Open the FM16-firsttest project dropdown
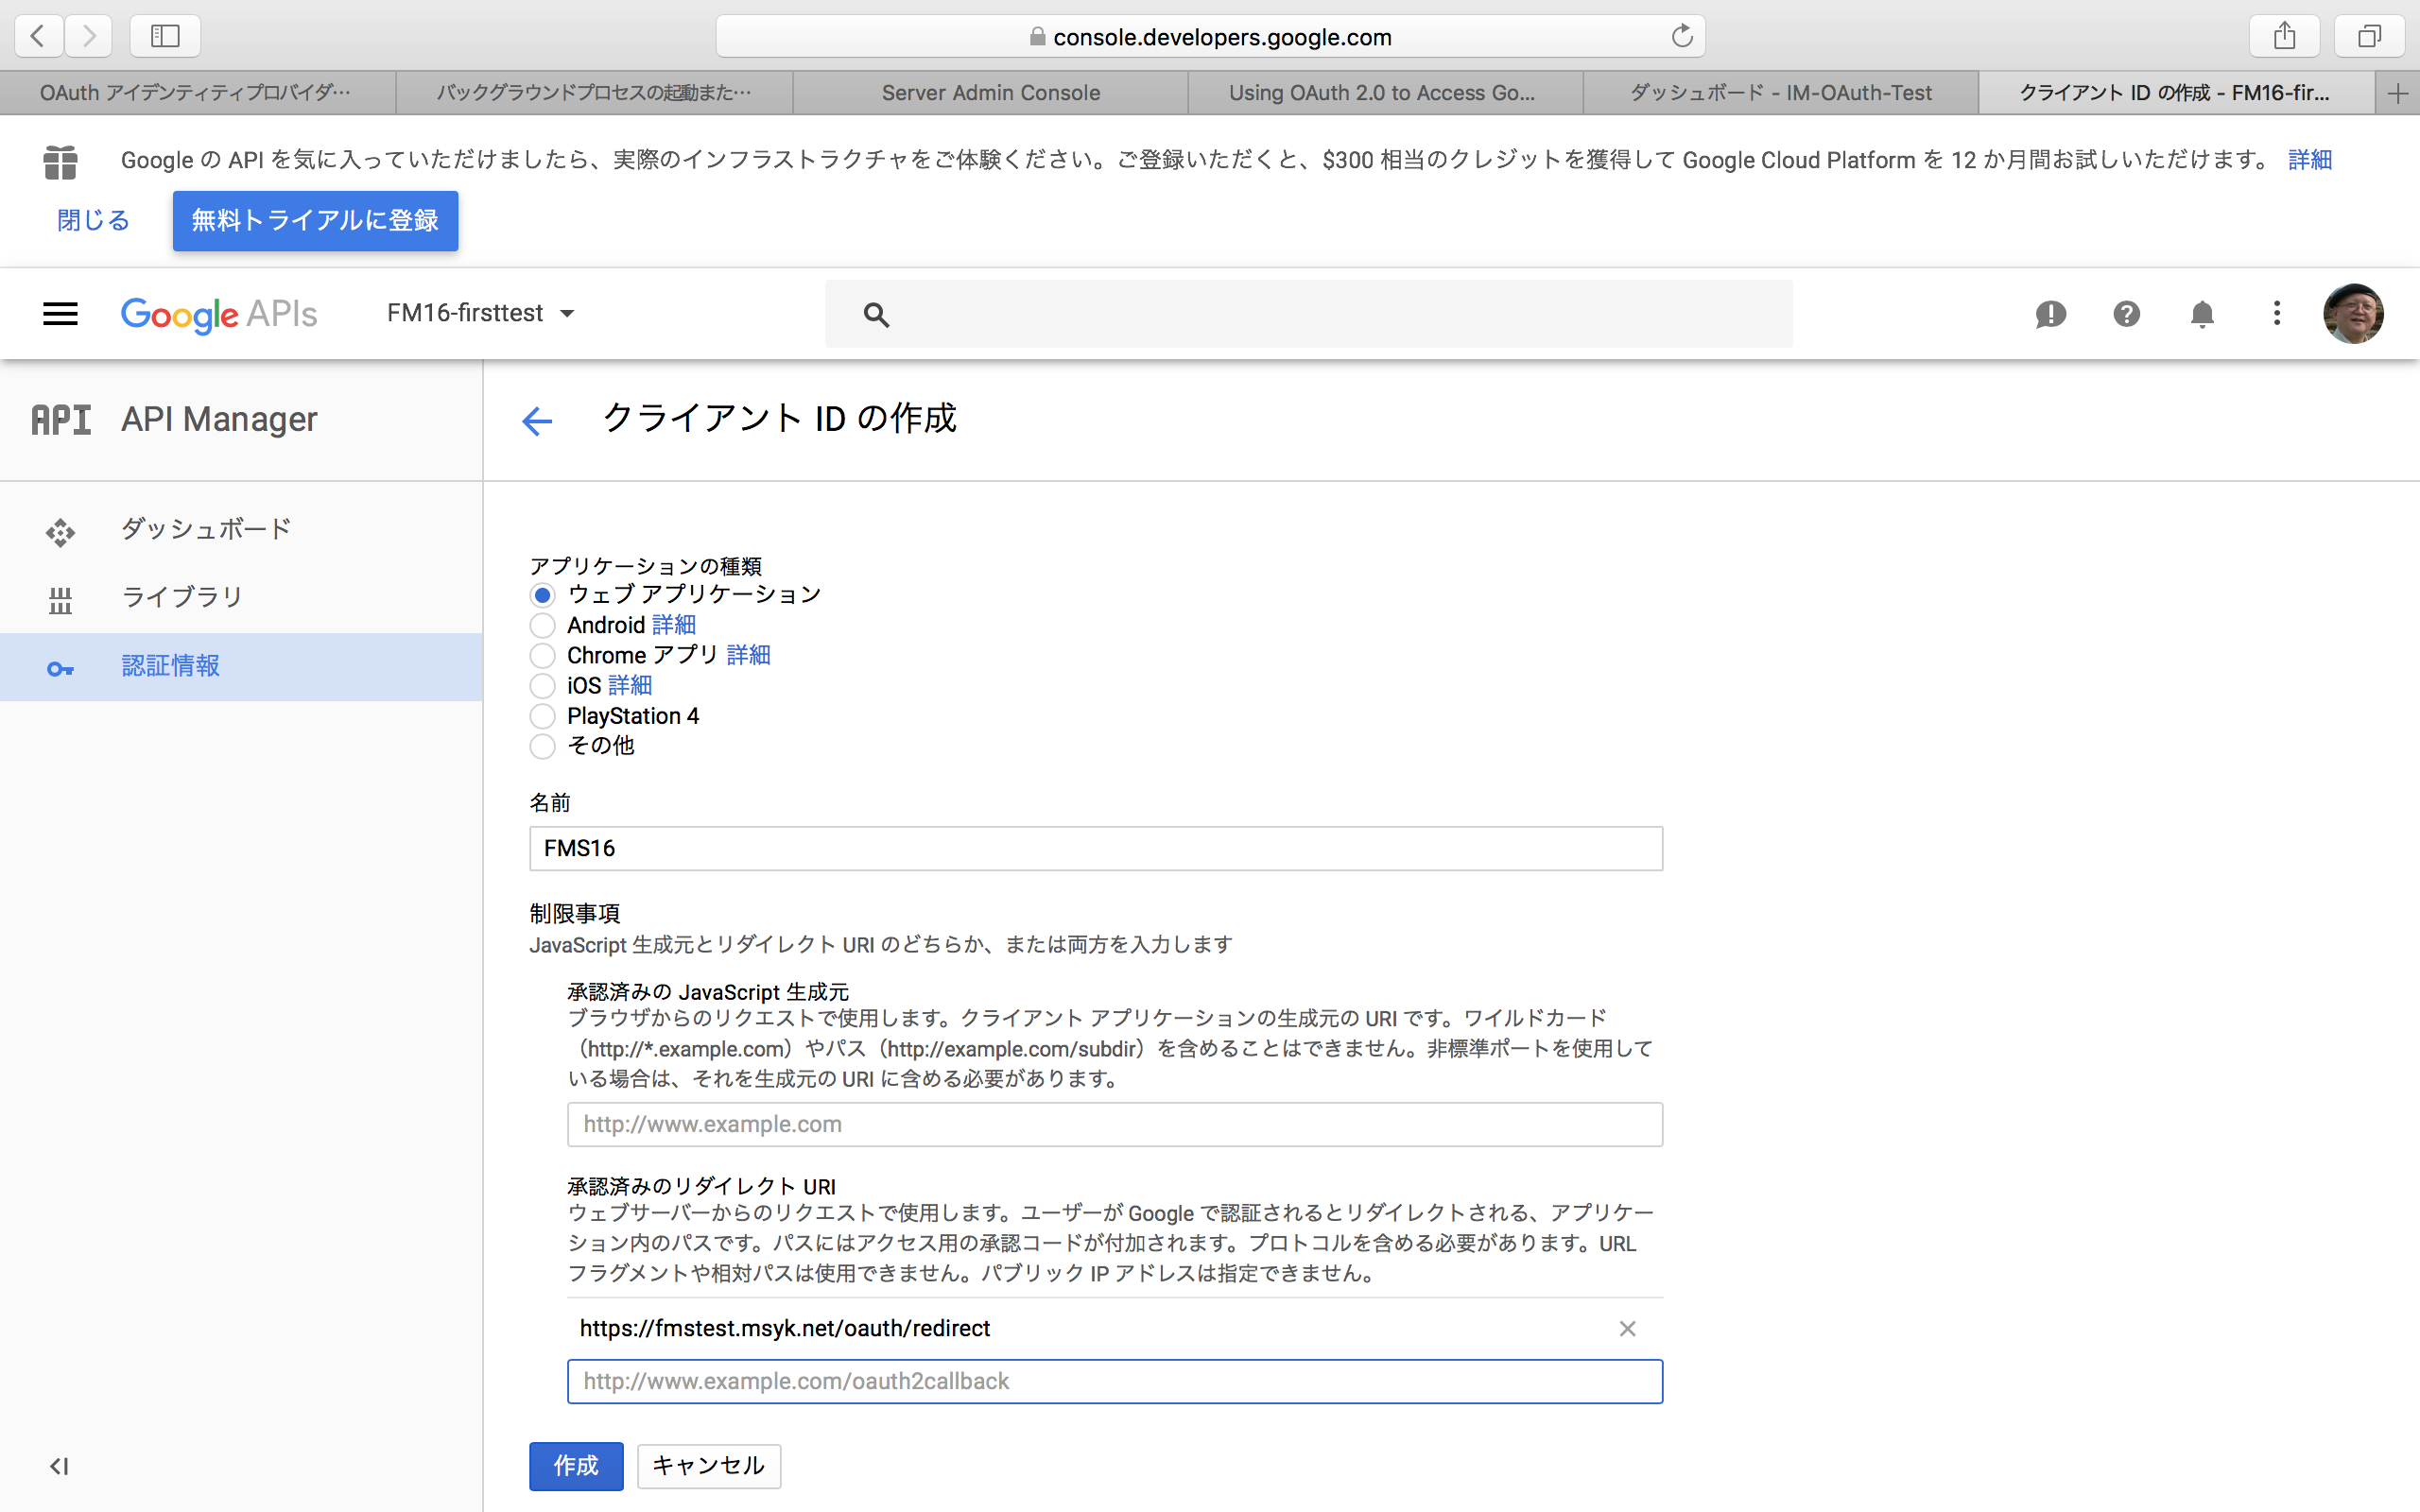The width and height of the screenshot is (2420, 1512). (481, 313)
